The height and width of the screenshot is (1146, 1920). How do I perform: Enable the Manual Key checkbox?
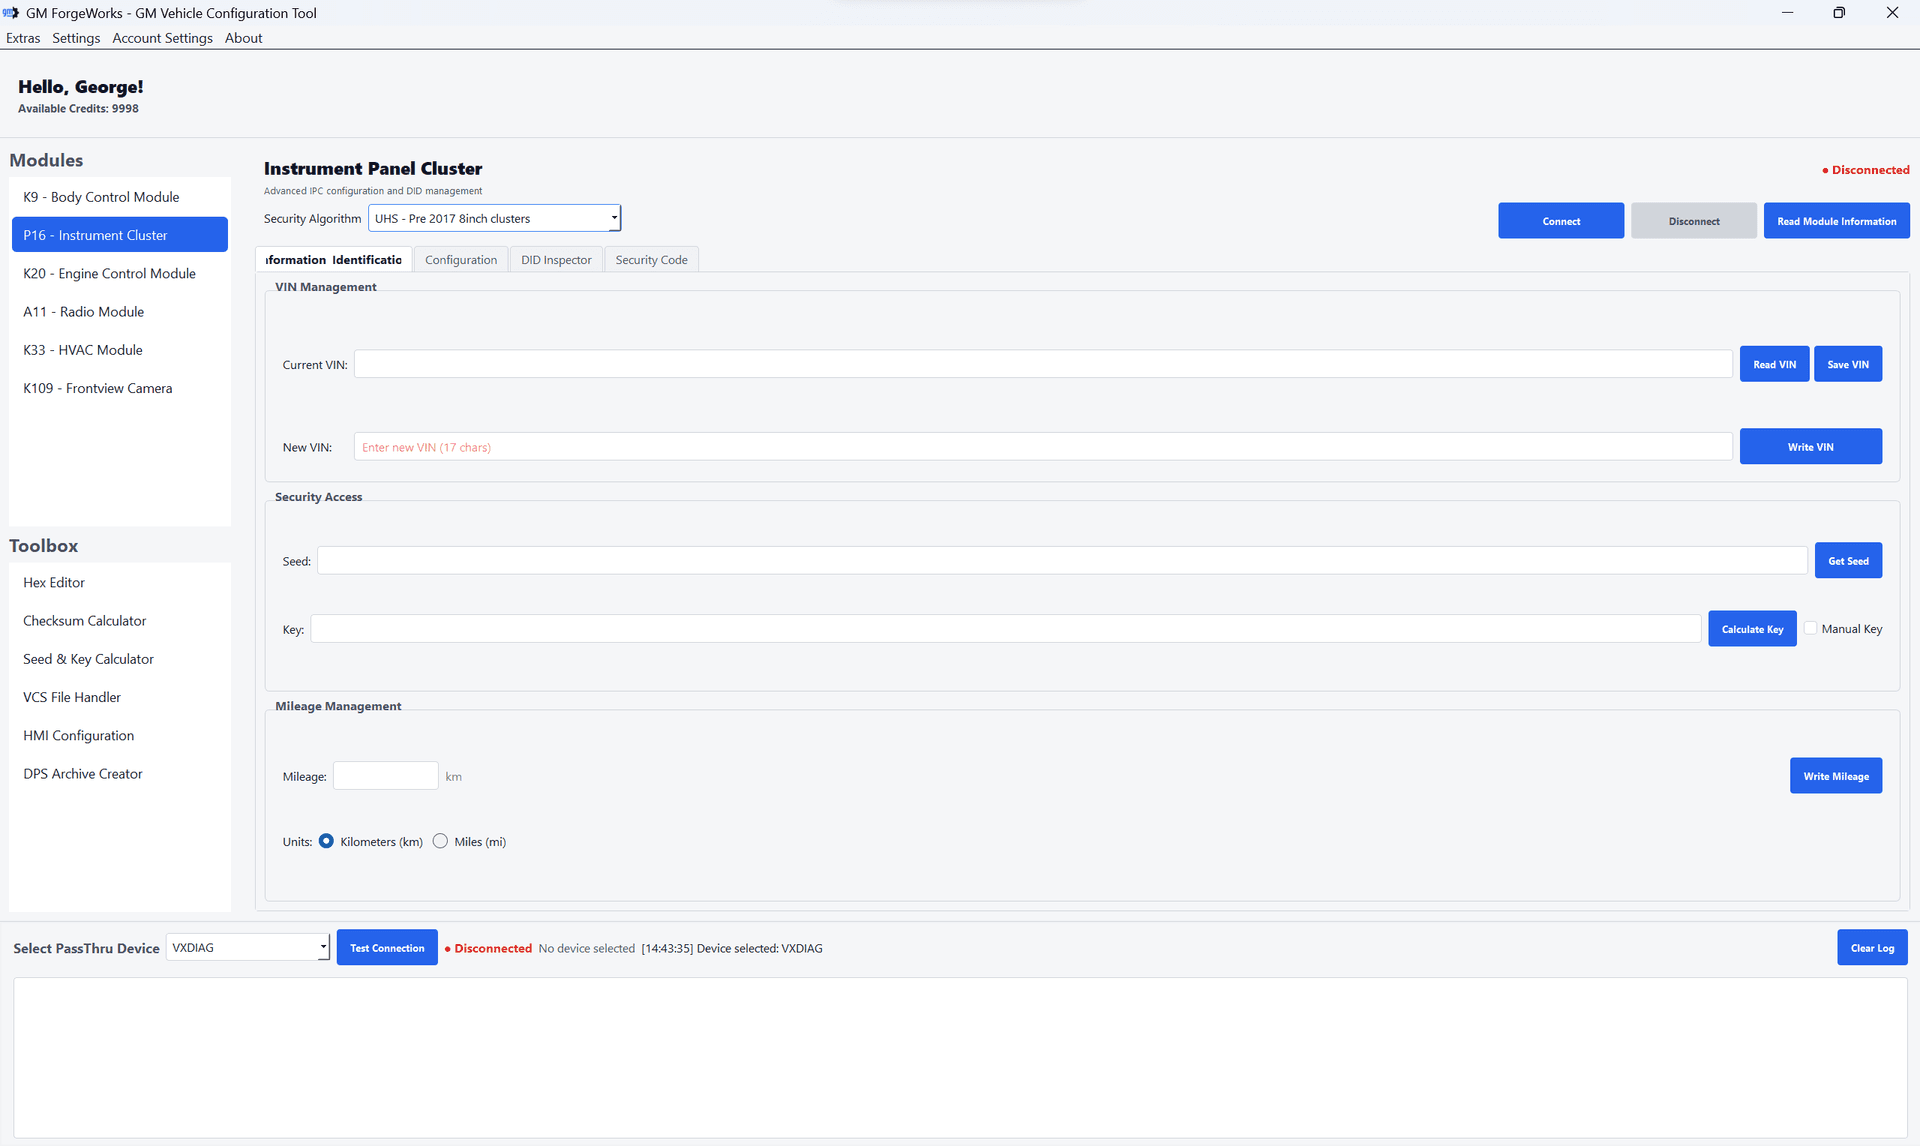(x=1811, y=628)
